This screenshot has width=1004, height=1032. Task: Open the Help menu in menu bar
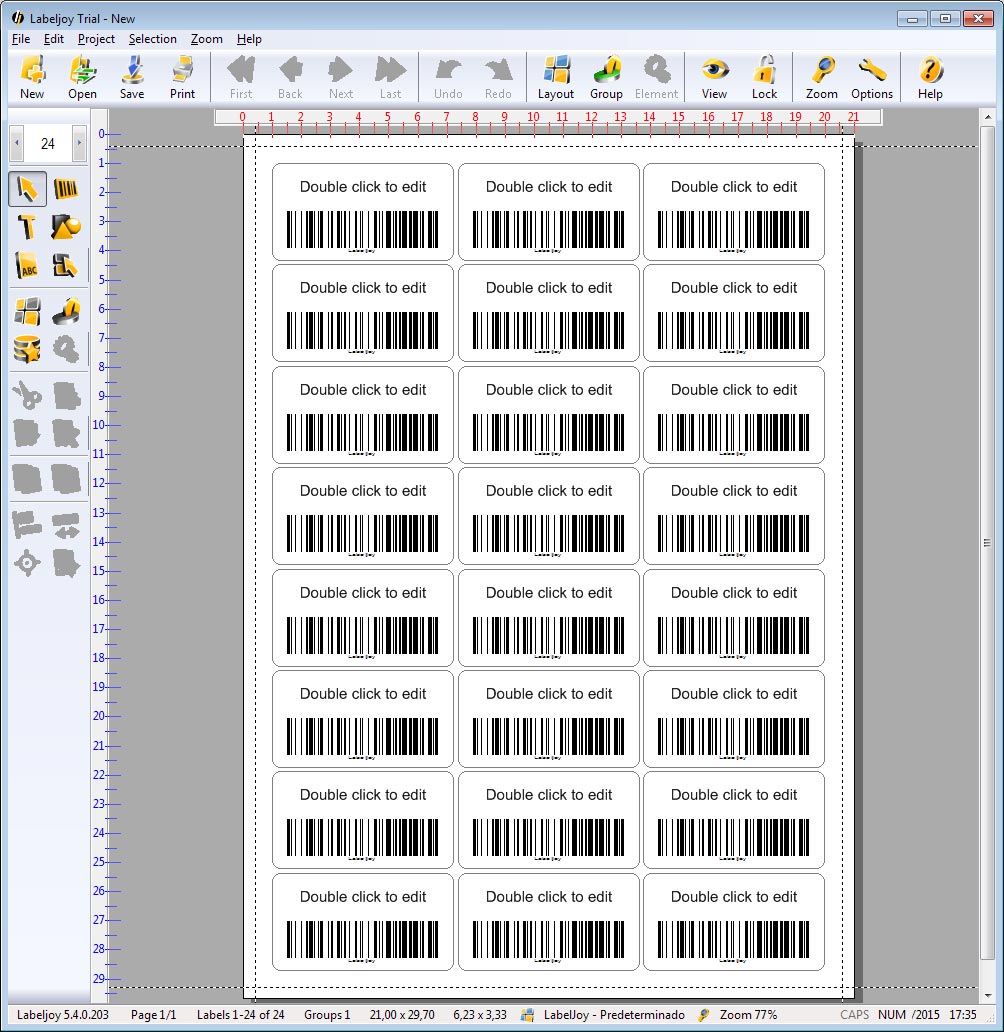(x=250, y=39)
